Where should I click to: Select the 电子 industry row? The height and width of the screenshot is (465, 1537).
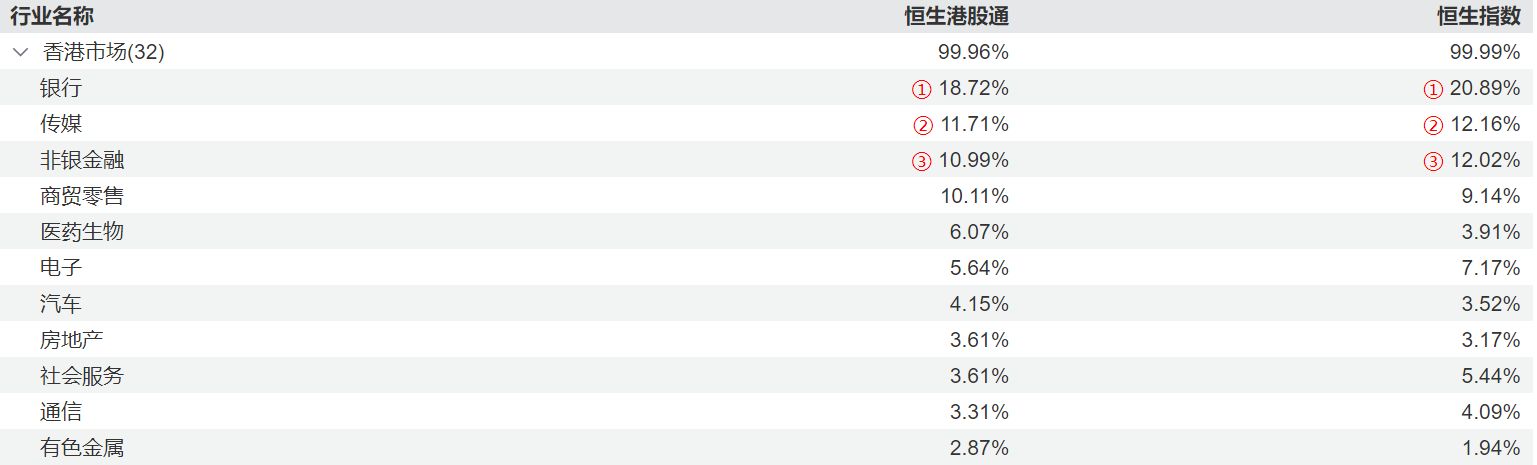click(x=61, y=268)
